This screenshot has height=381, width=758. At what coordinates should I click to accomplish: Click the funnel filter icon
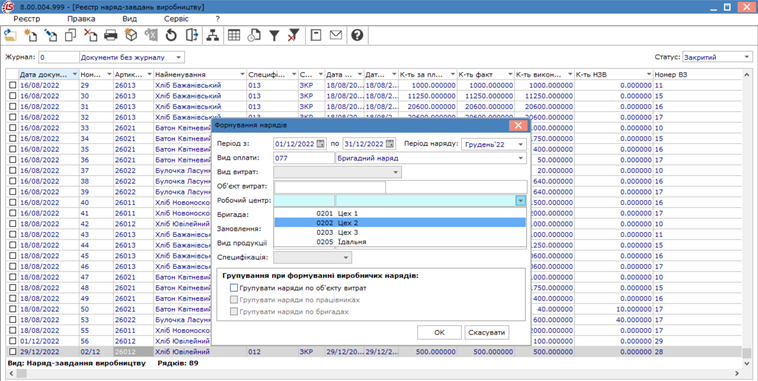[274, 35]
